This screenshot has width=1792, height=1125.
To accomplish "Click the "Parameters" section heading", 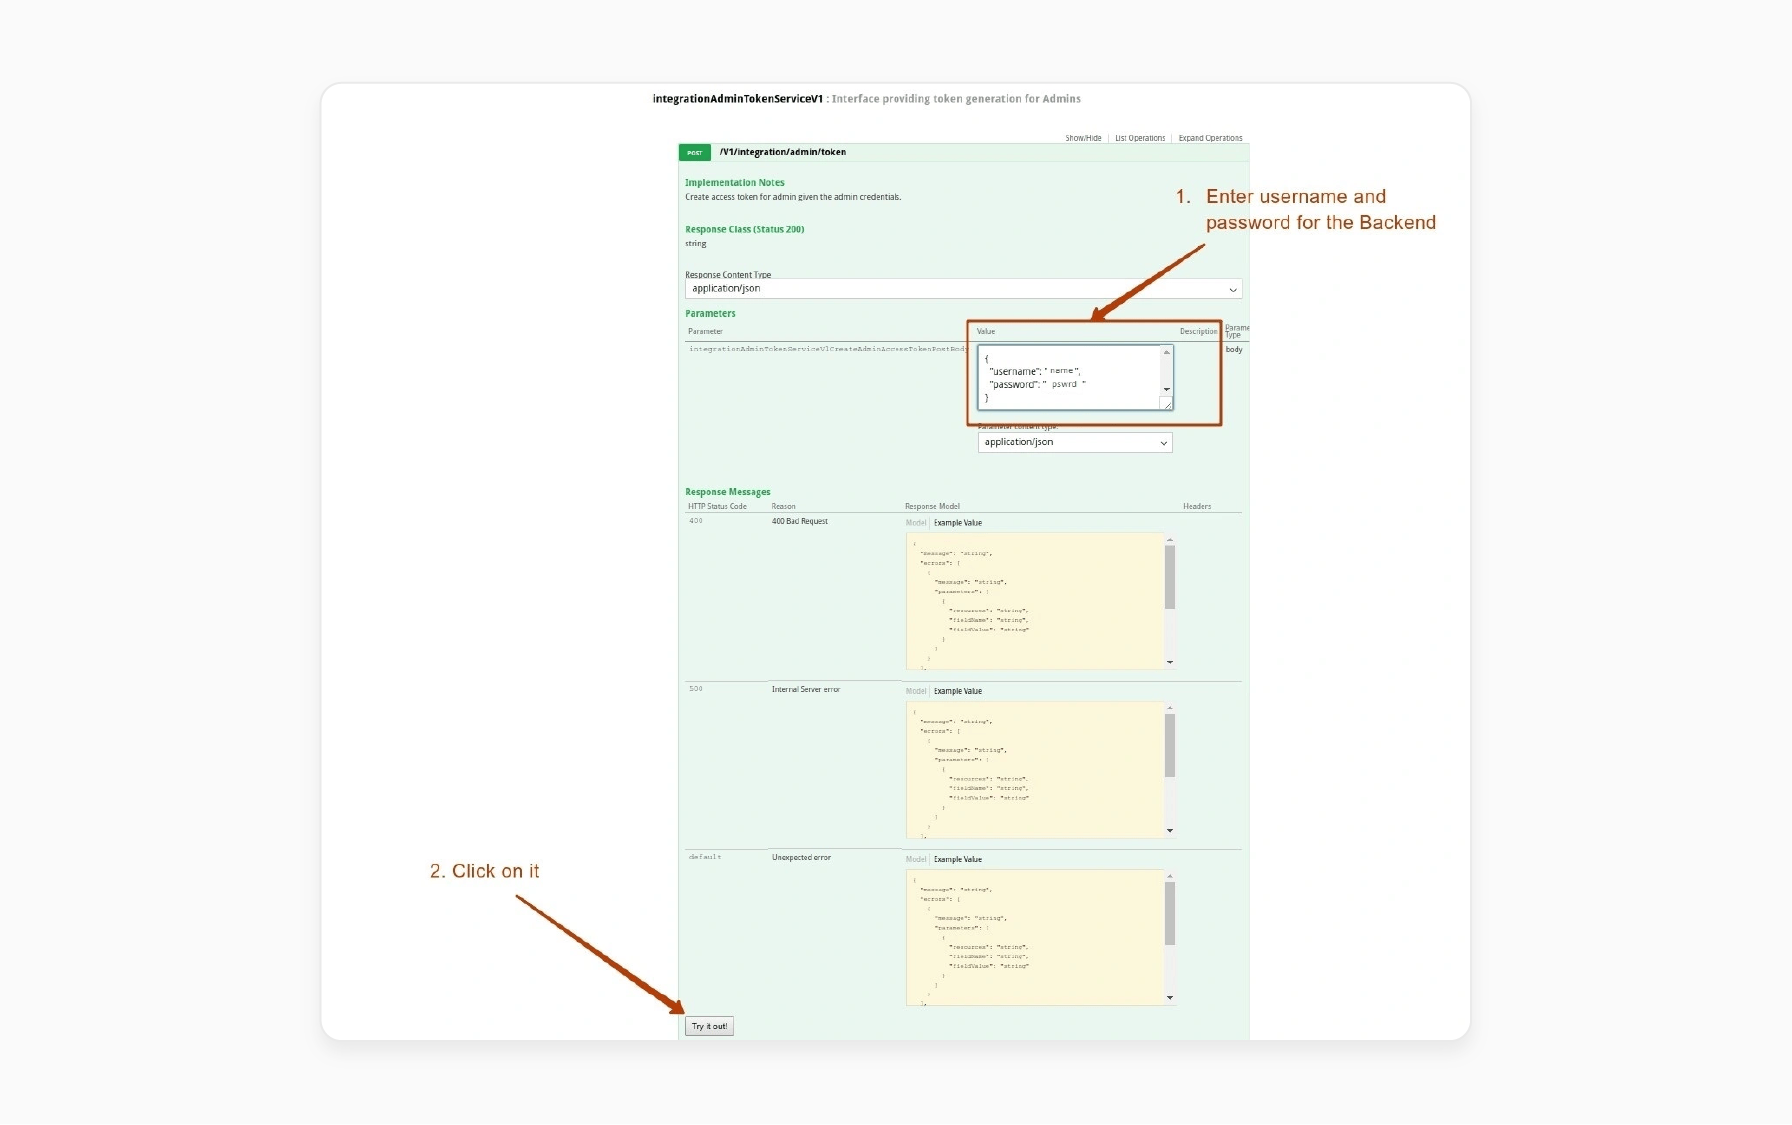I will click(710, 313).
